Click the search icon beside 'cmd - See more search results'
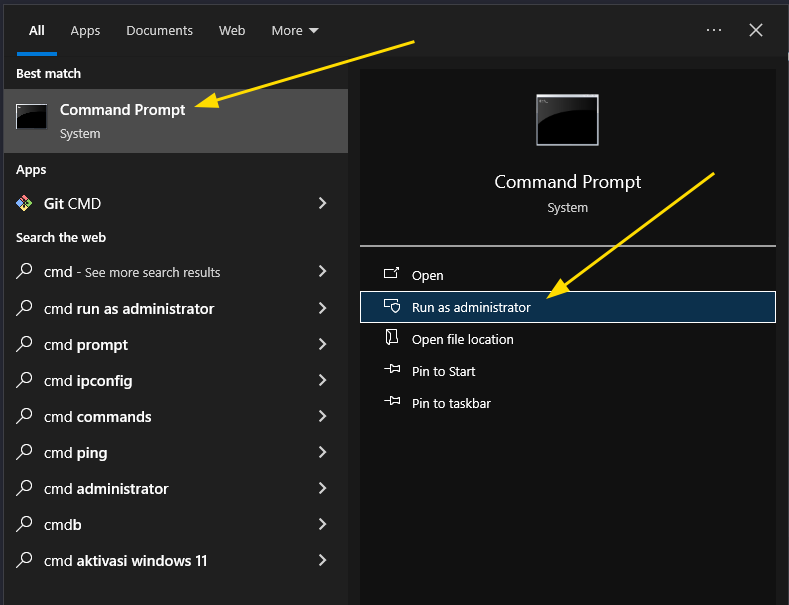 24,271
